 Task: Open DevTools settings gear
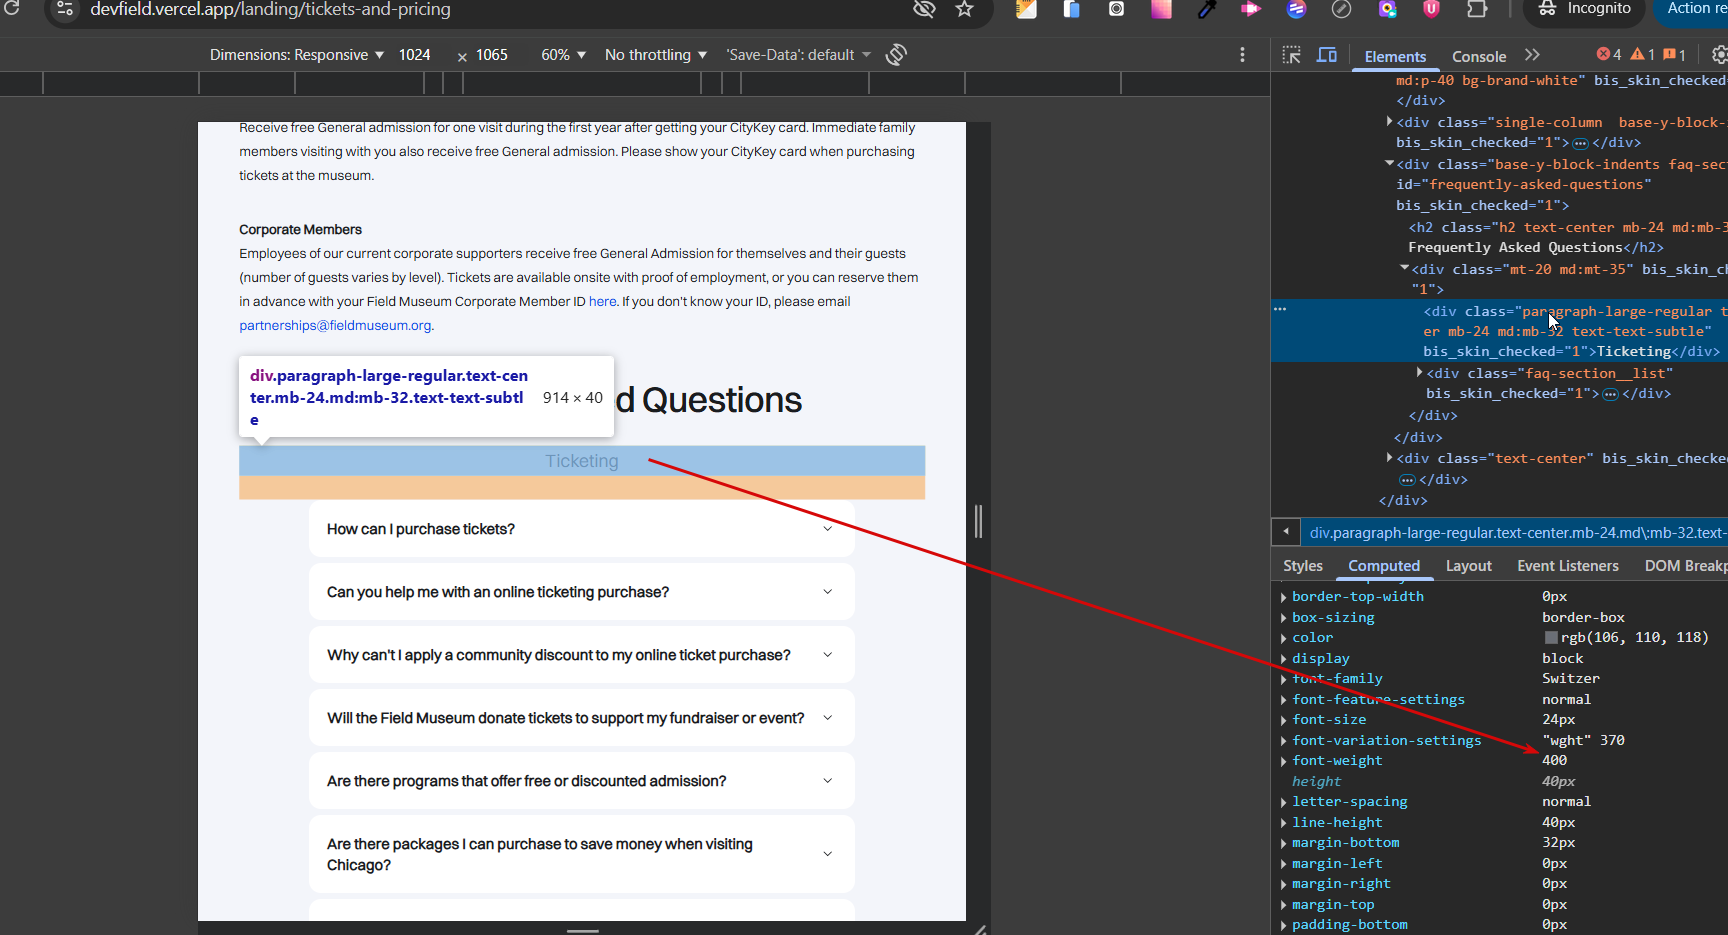[x=1719, y=55]
